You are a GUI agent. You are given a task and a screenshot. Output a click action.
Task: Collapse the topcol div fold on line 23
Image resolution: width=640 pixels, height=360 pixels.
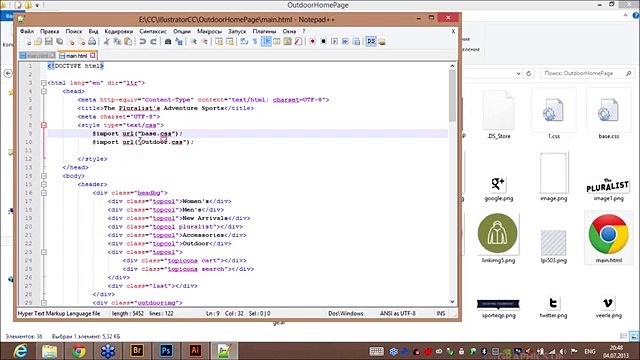44,252
